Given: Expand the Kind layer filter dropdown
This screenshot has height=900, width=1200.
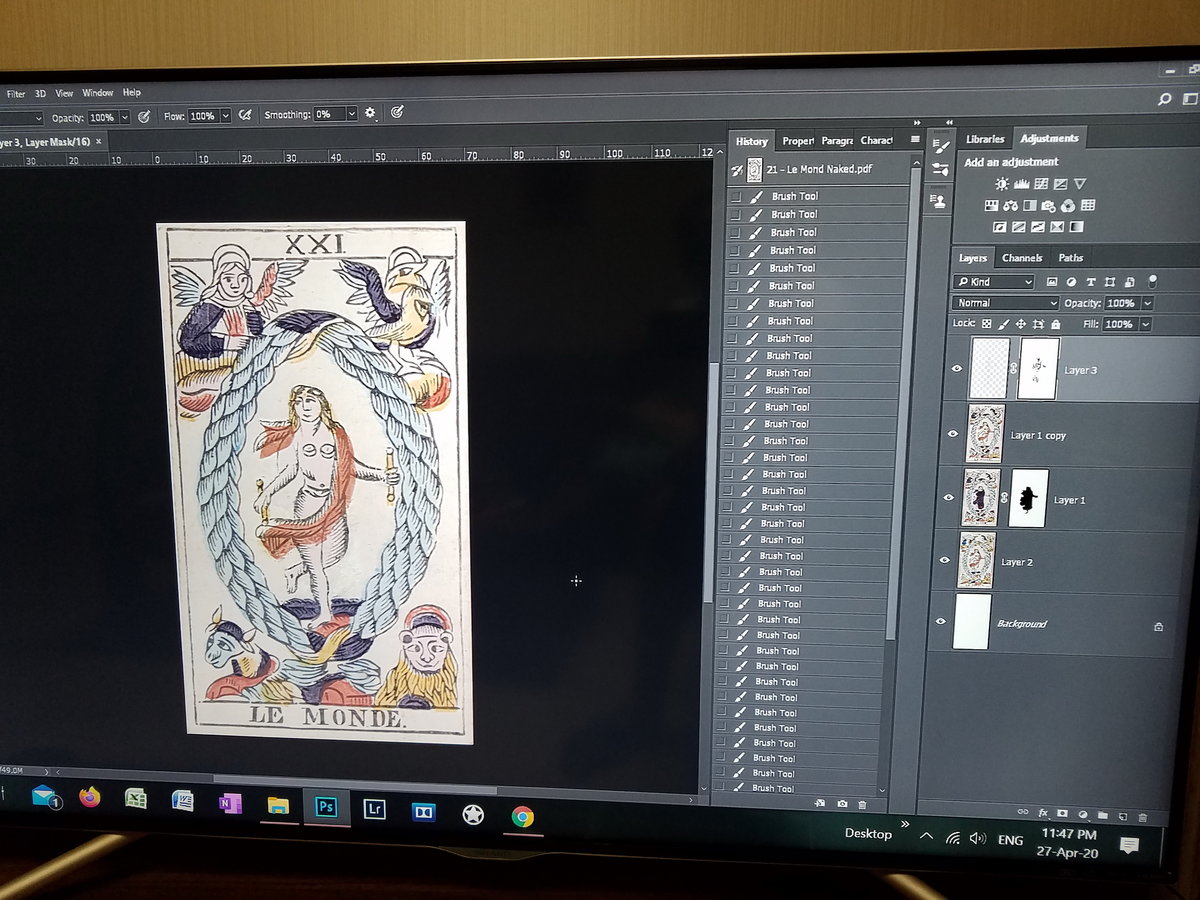Looking at the screenshot, I should [x=994, y=282].
